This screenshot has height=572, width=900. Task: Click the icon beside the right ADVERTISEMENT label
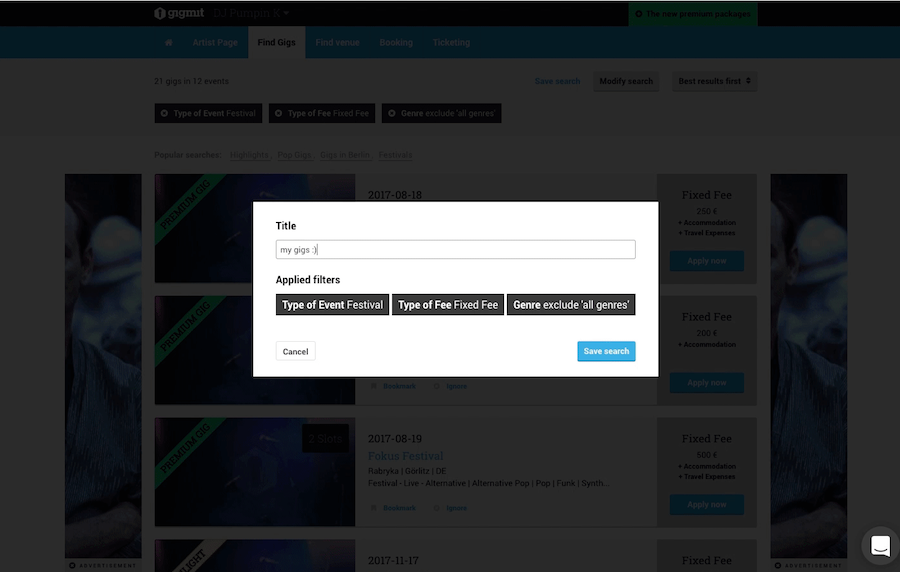click(778, 565)
